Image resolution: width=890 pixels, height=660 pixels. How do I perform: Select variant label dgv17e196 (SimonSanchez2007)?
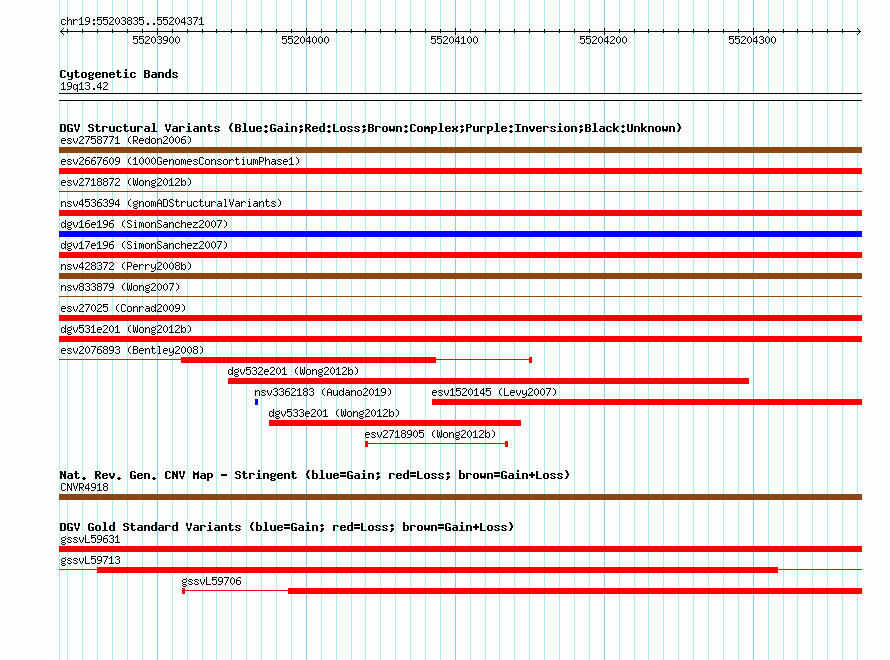(x=144, y=245)
